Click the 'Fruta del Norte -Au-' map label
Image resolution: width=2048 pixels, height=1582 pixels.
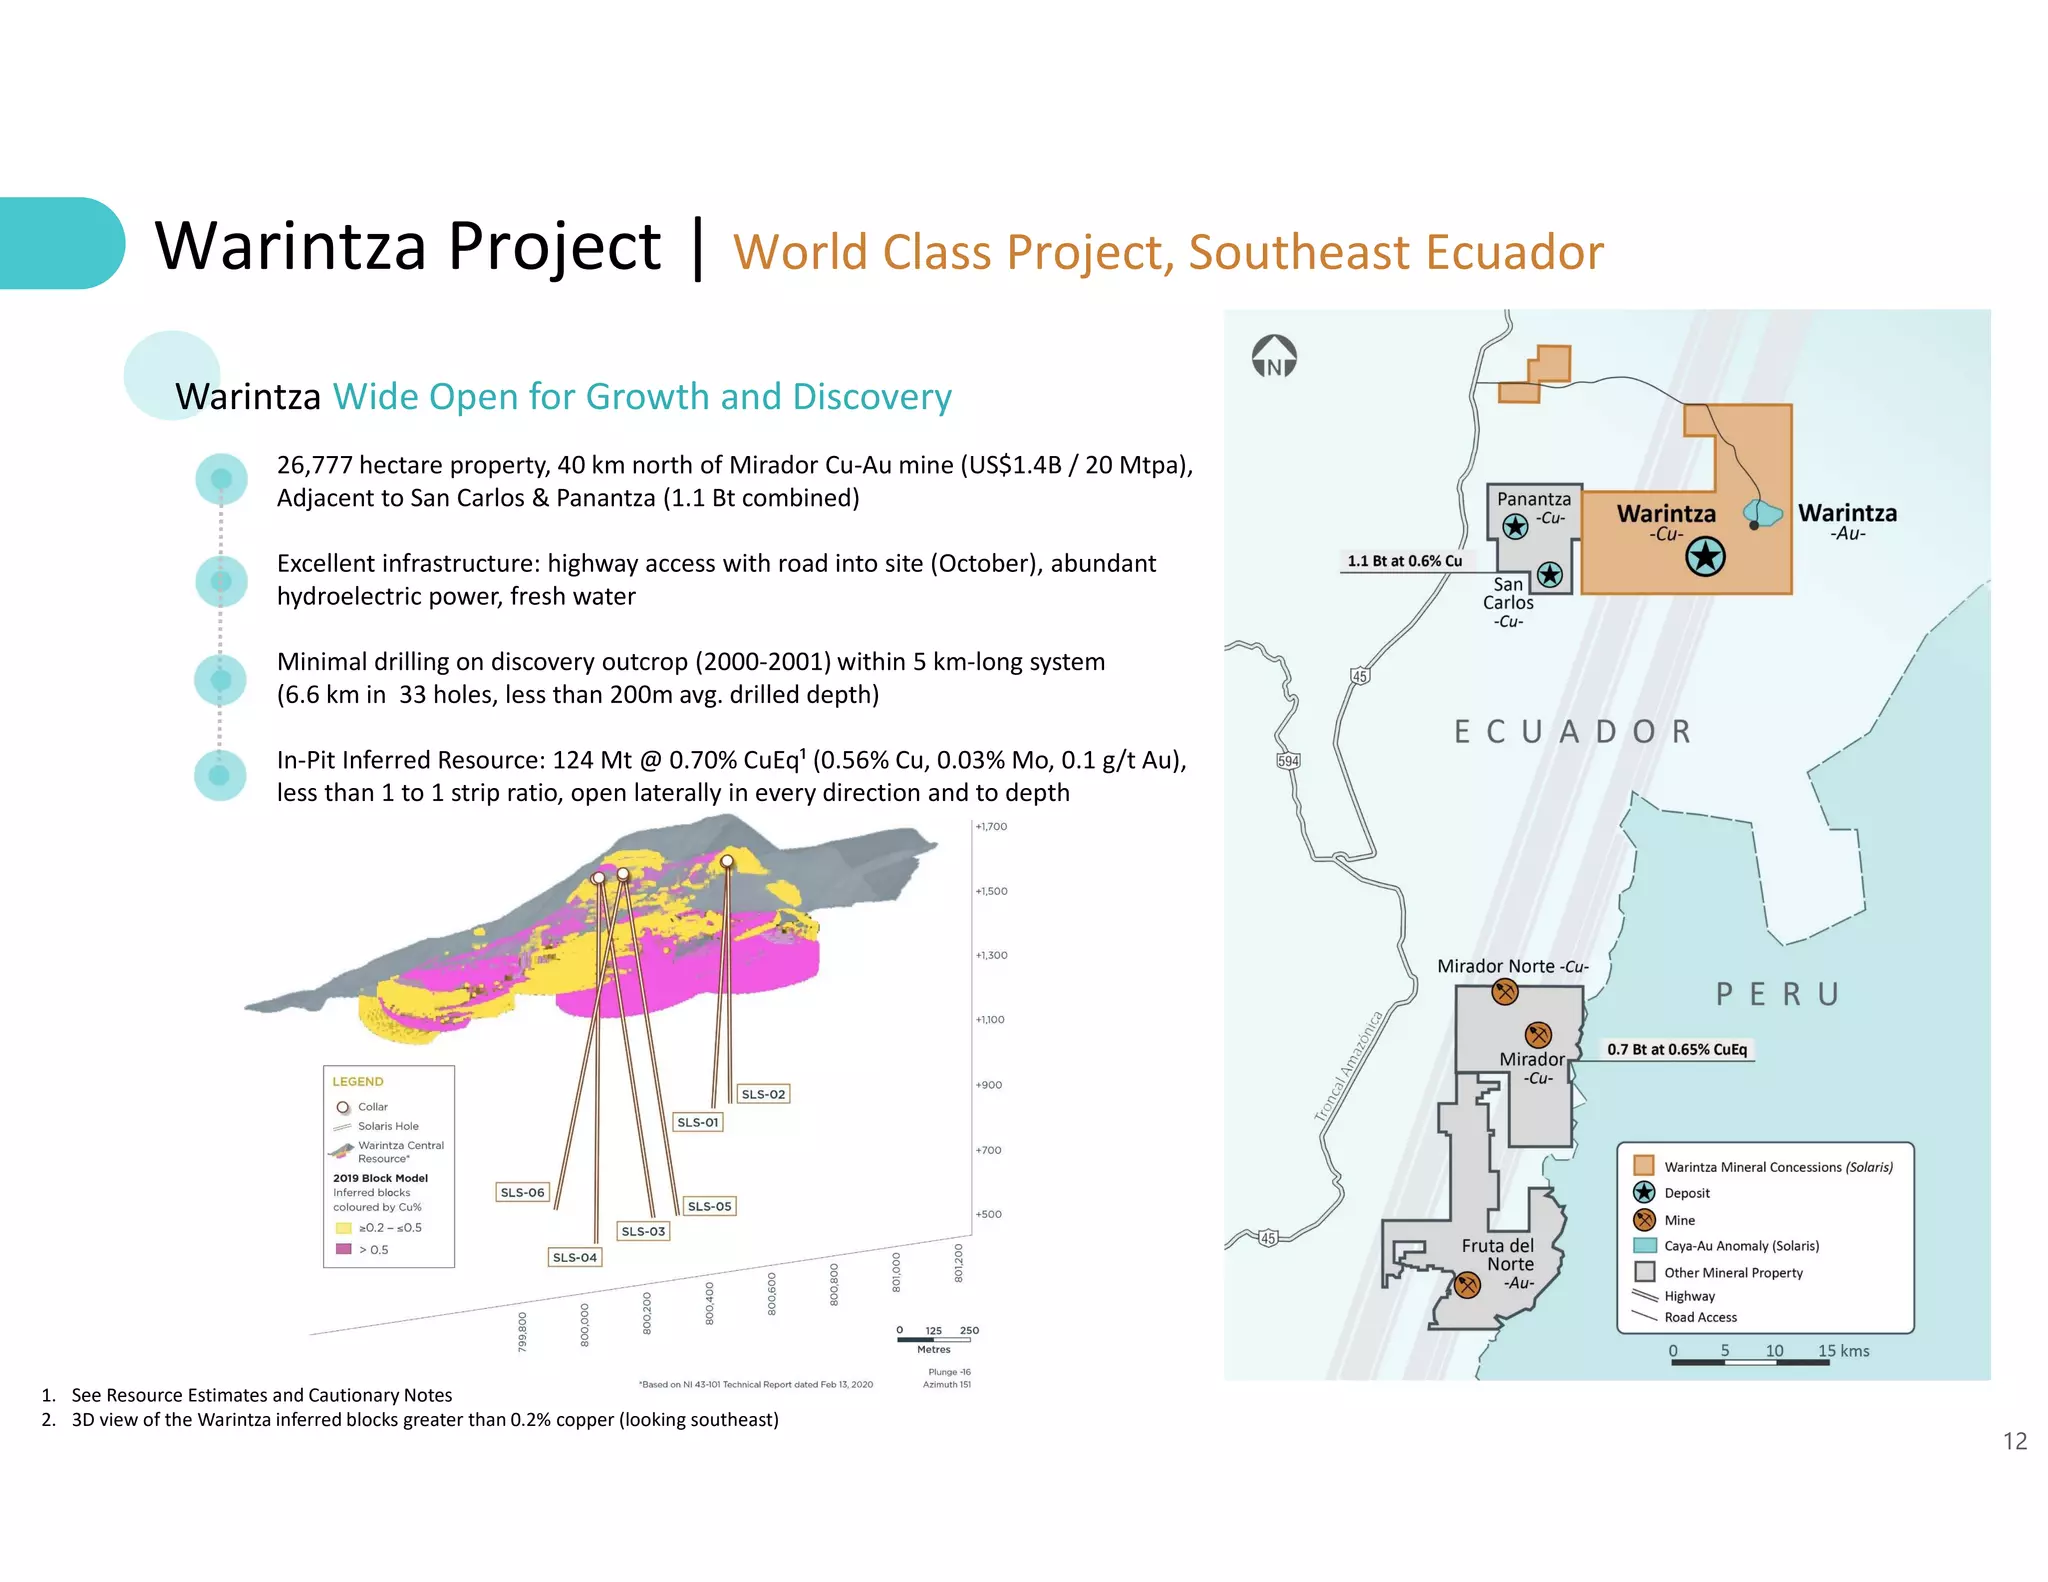pyautogui.click(x=1498, y=1264)
